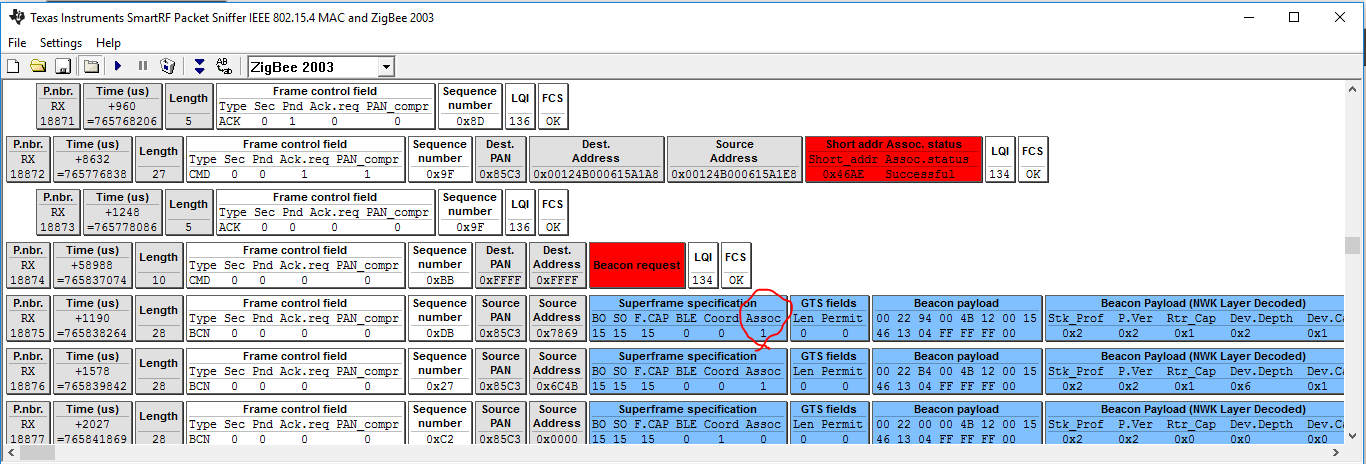Click vertical scrollbar down arrow

pos(1352,437)
